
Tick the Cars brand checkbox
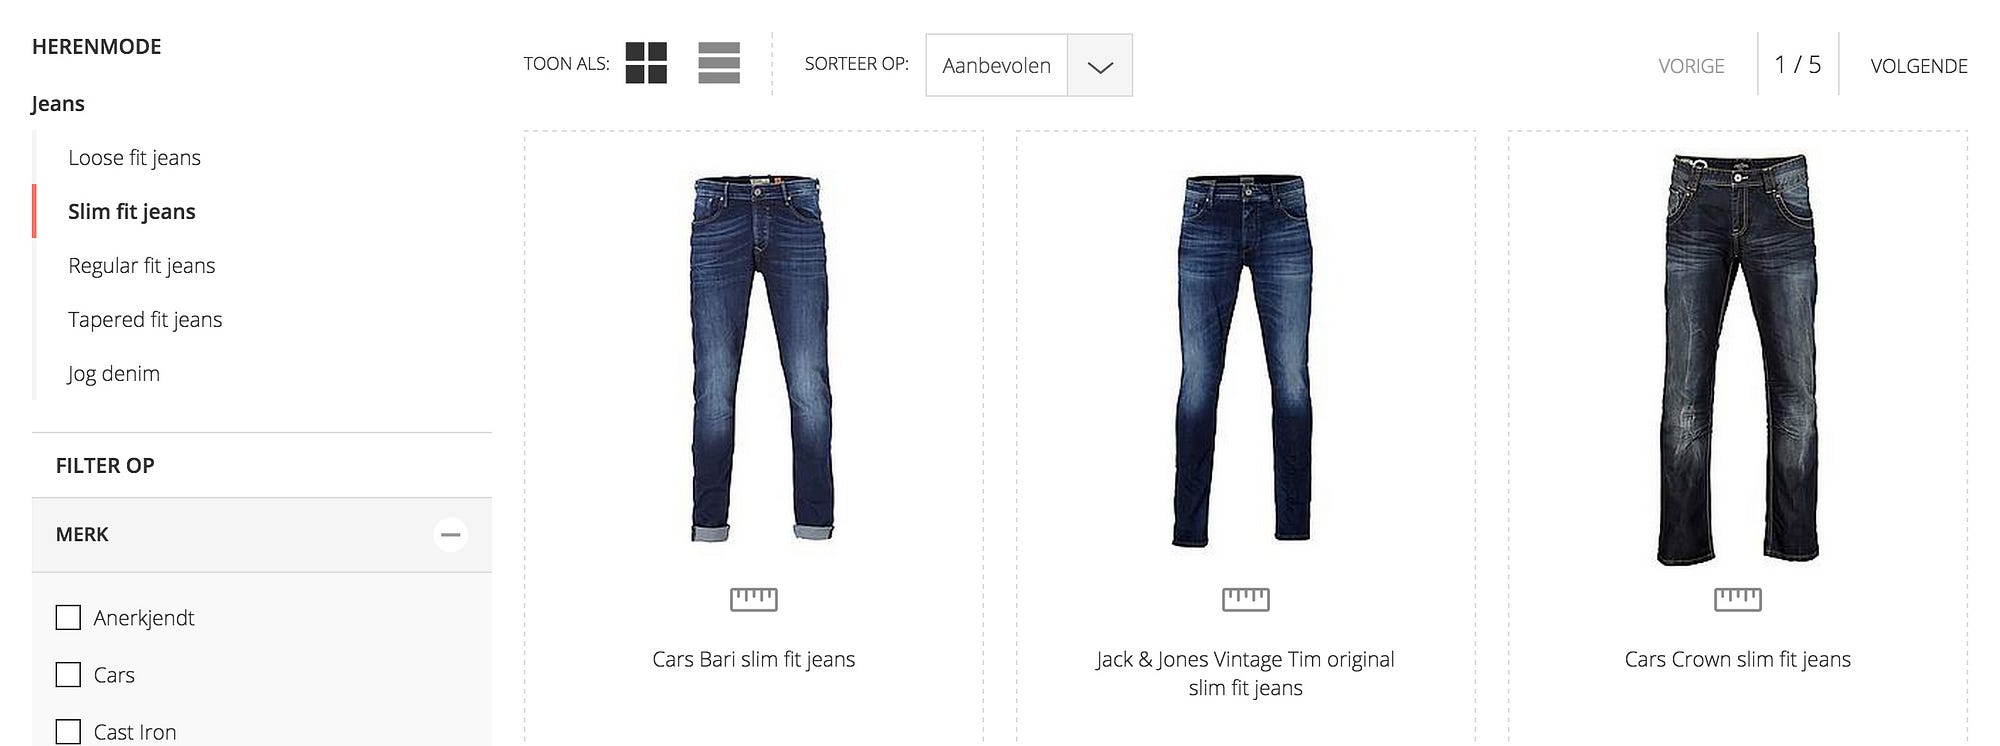pyautogui.click(x=68, y=675)
